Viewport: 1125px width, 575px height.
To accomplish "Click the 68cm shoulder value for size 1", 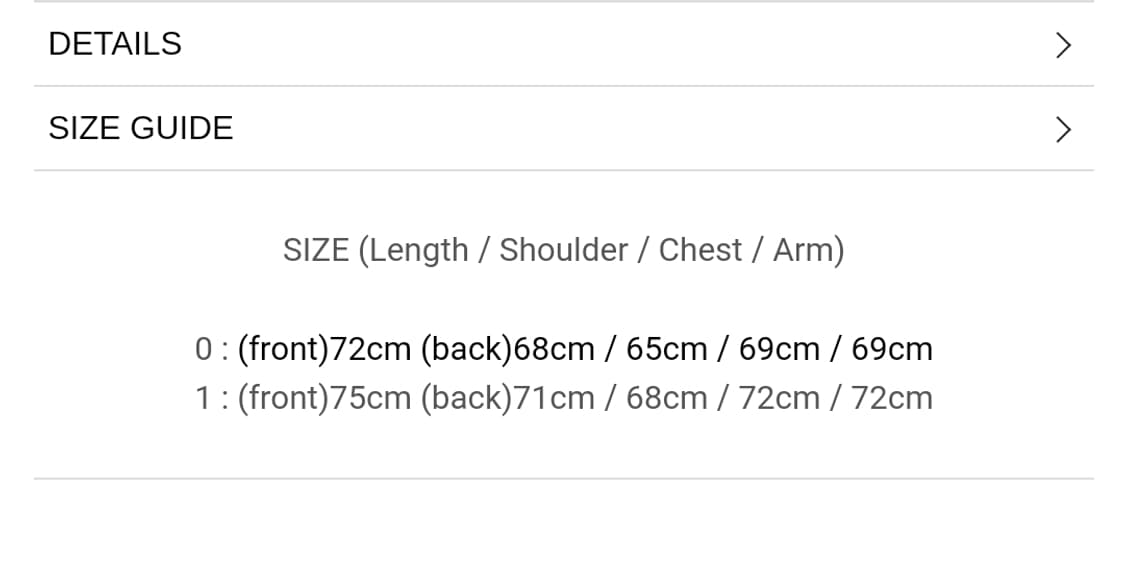I will (667, 398).
